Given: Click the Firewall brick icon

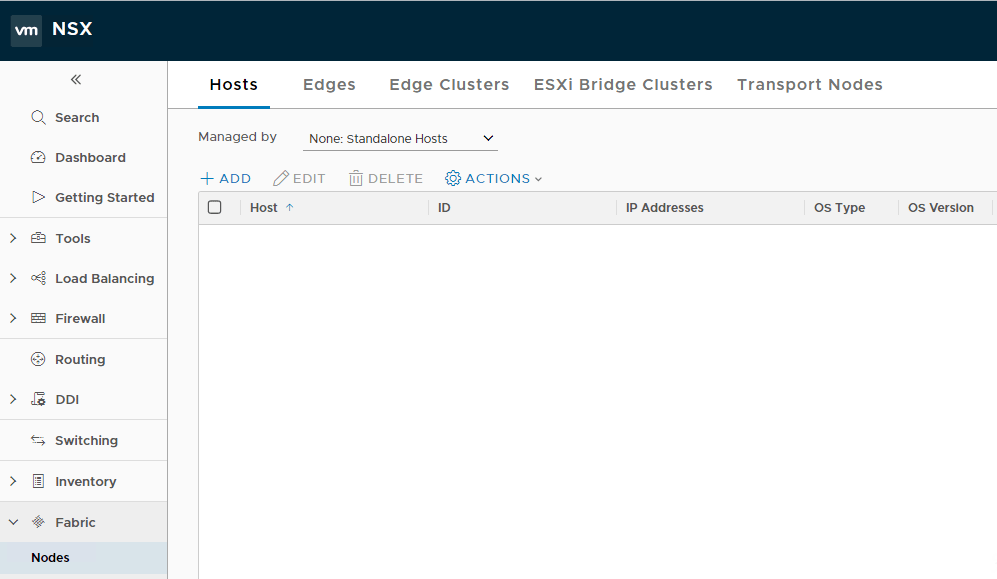Looking at the screenshot, I should (38, 318).
